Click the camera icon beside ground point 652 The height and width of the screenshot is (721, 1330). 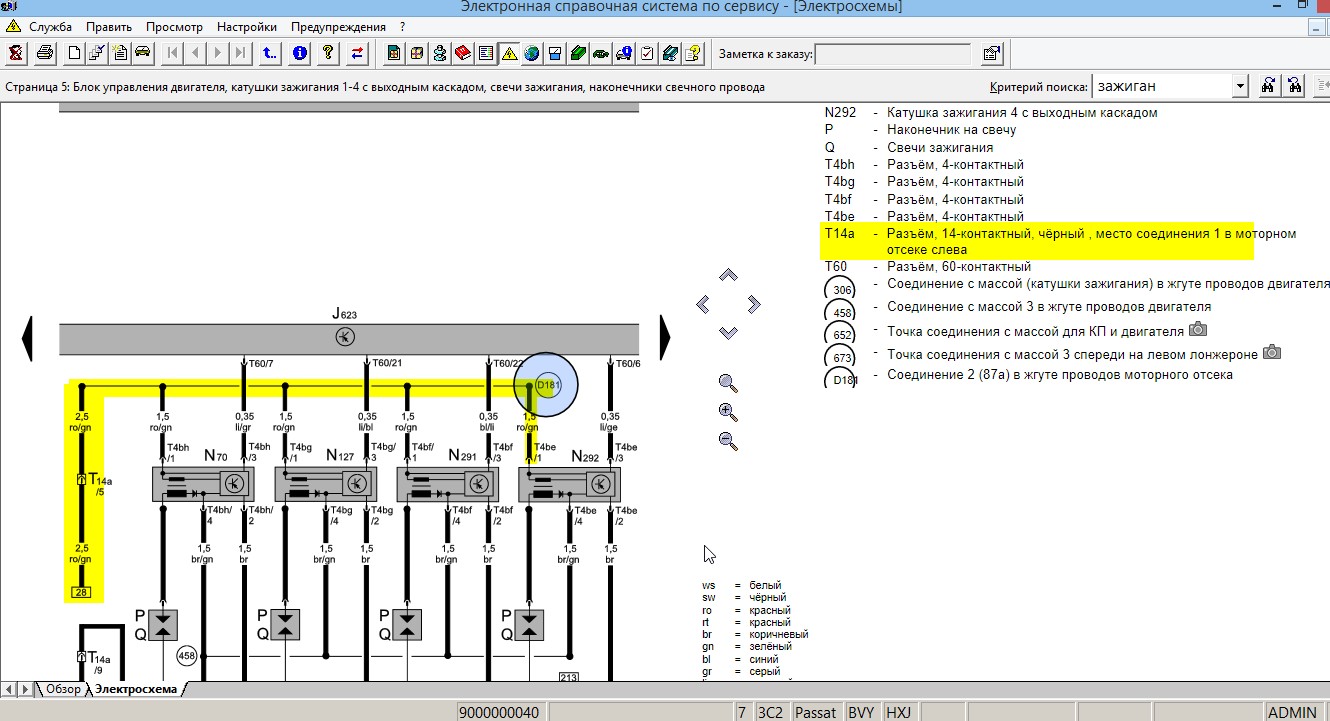(1197, 330)
